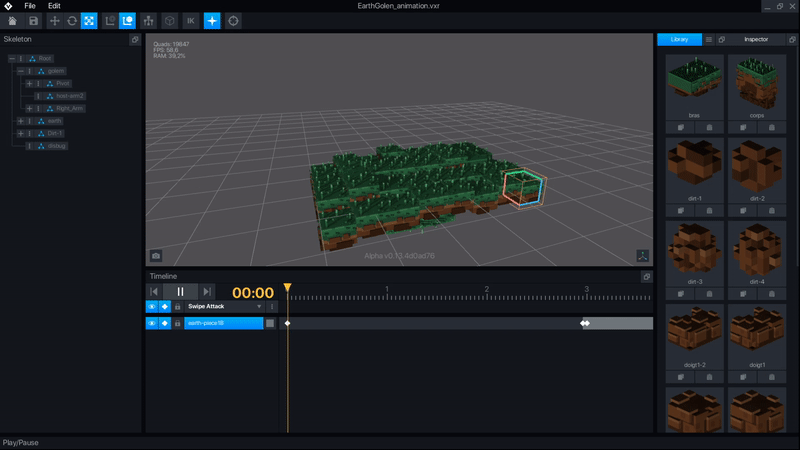The image size is (800, 450).
Task: Click the grey square on the earth-piece18 track
Action: tap(270, 323)
